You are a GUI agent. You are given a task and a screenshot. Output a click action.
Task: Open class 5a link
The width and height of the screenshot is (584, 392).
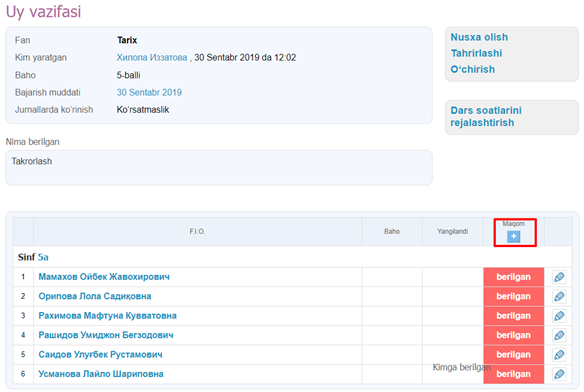point(43,257)
